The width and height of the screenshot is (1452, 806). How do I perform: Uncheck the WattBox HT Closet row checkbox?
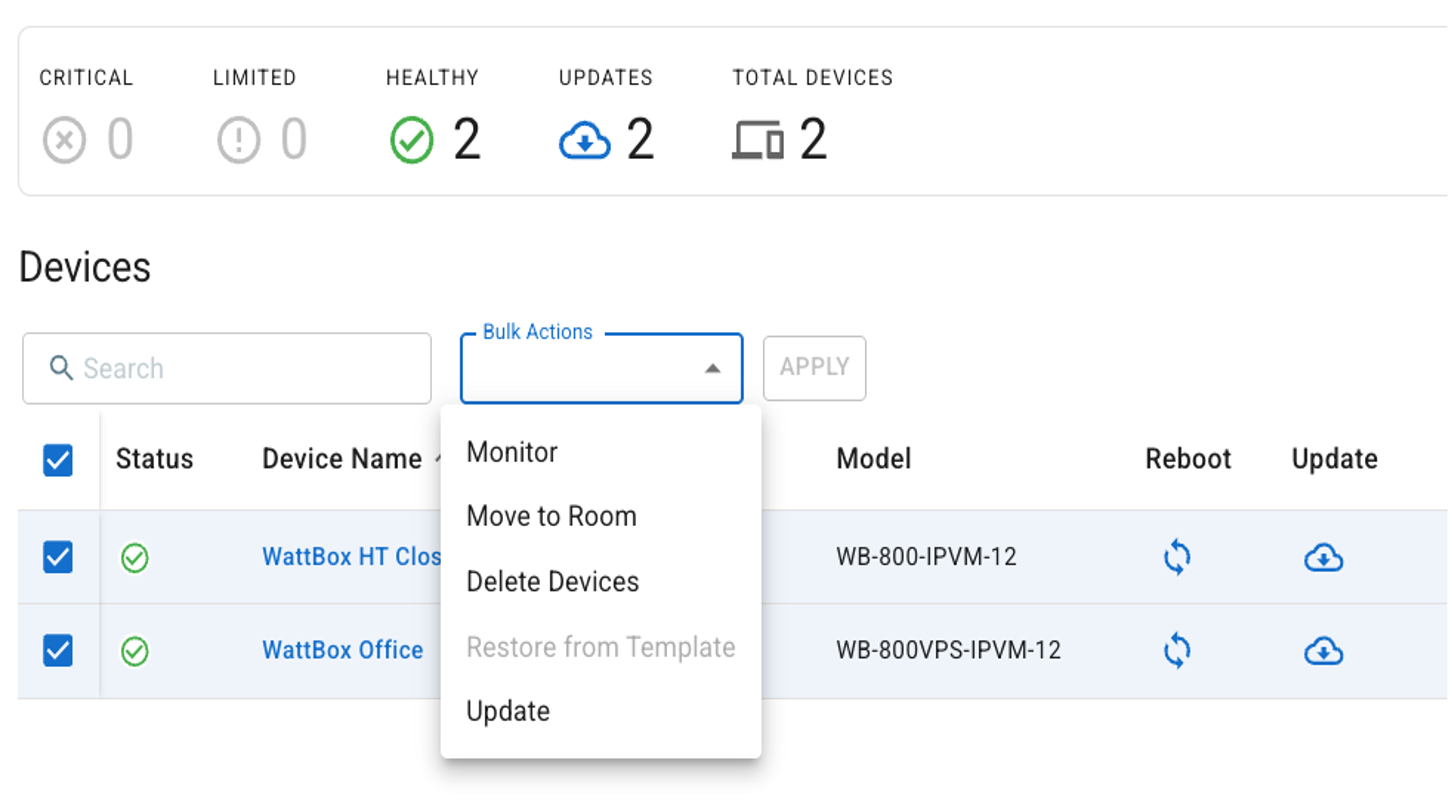pos(58,557)
